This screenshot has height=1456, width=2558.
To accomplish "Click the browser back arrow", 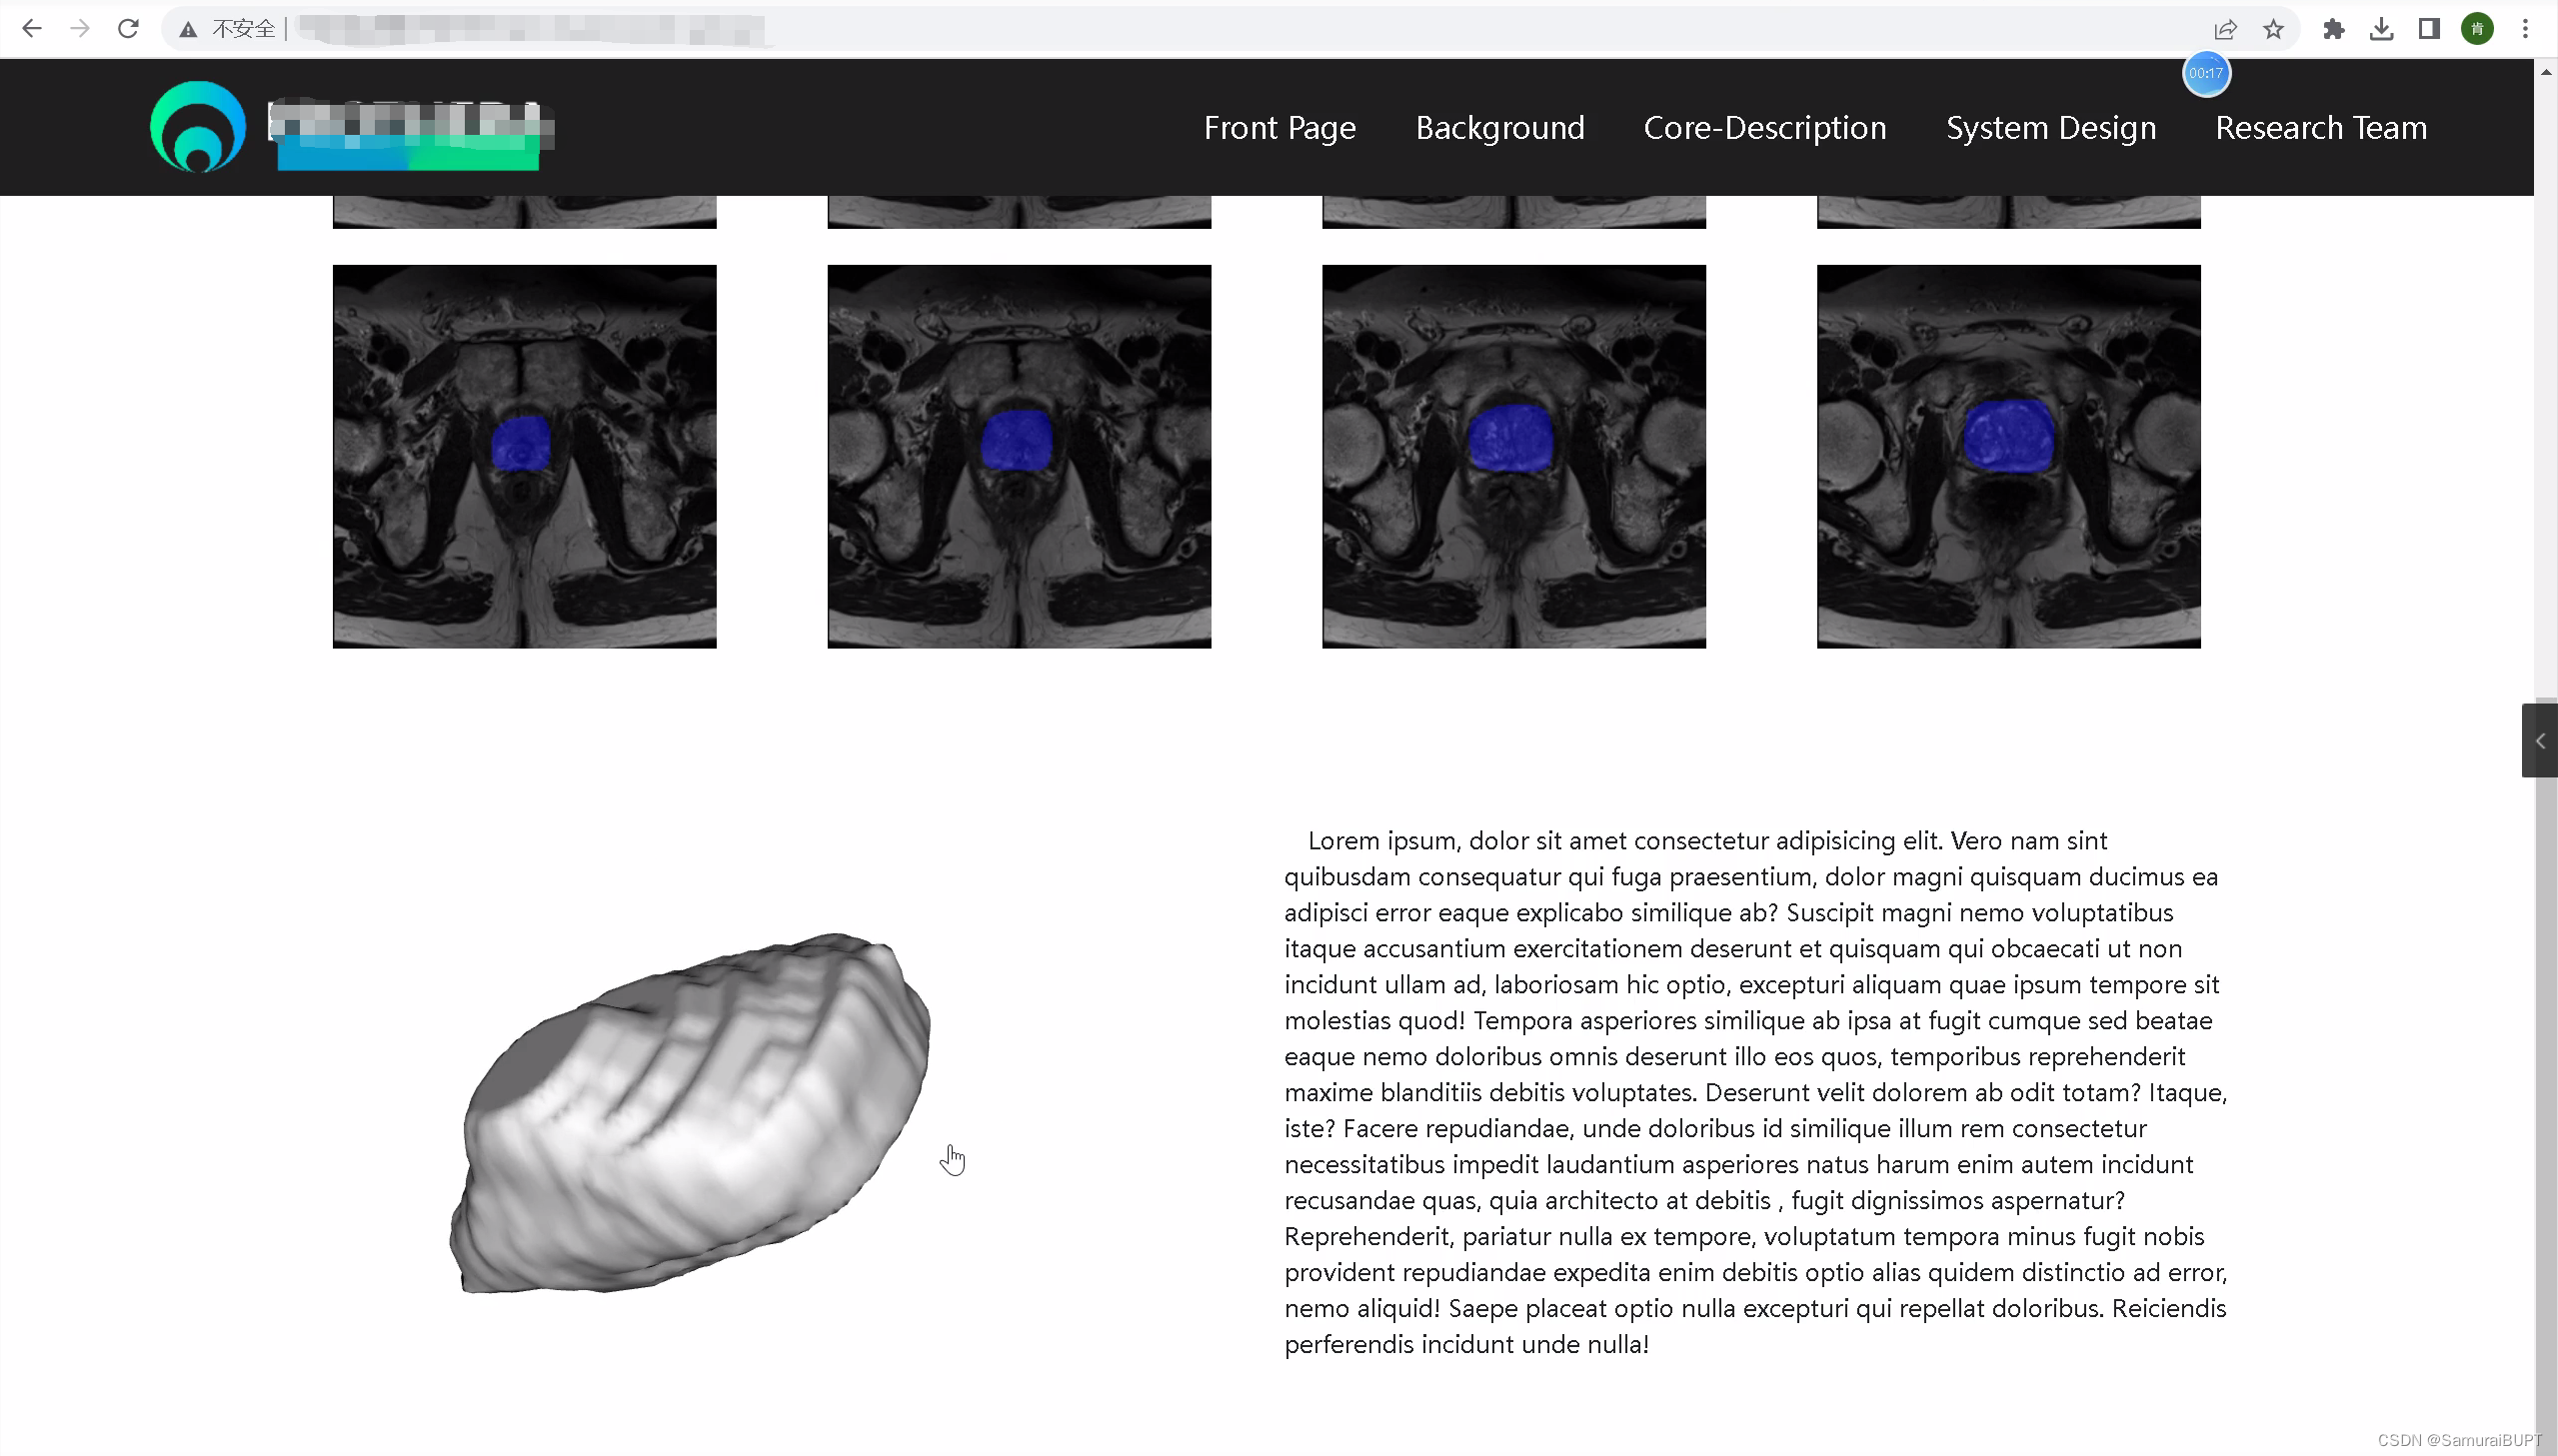I will coord(32,29).
